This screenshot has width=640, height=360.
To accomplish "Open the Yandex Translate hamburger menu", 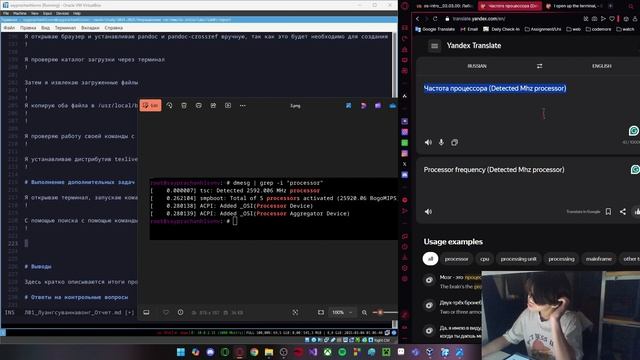I will click(434, 46).
